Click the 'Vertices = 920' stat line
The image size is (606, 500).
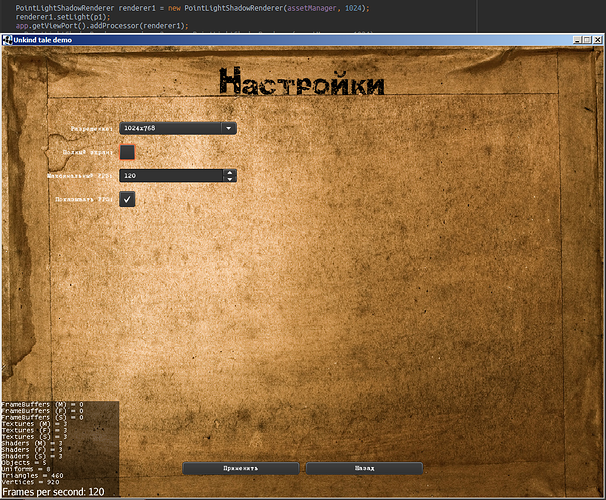pyautogui.click(x=30, y=482)
